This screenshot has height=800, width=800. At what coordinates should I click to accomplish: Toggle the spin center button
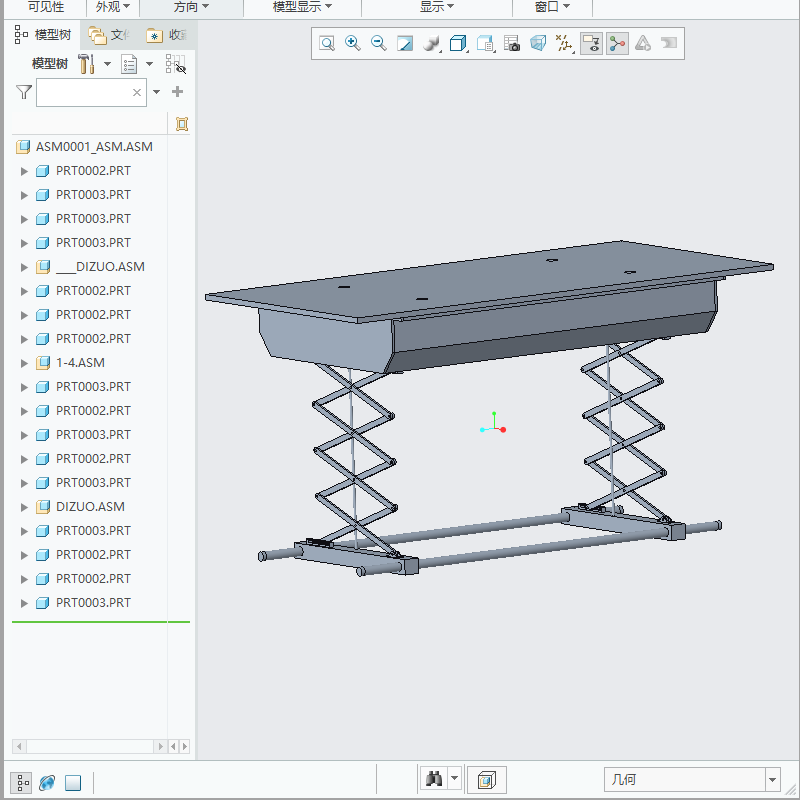pos(617,43)
